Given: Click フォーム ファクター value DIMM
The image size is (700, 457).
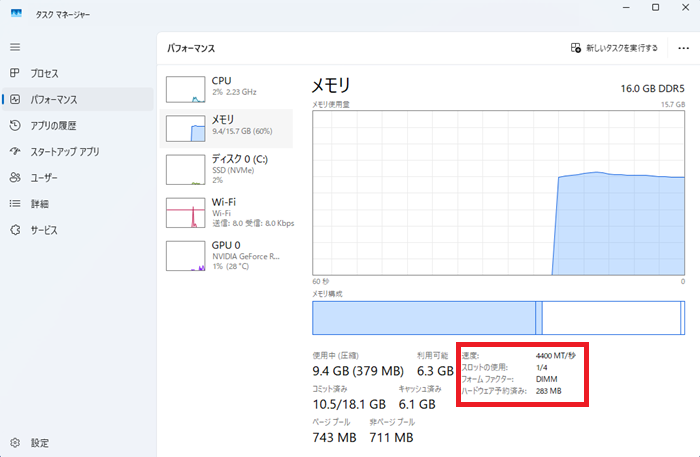Looking at the screenshot, I should click(x=546, y=379).
